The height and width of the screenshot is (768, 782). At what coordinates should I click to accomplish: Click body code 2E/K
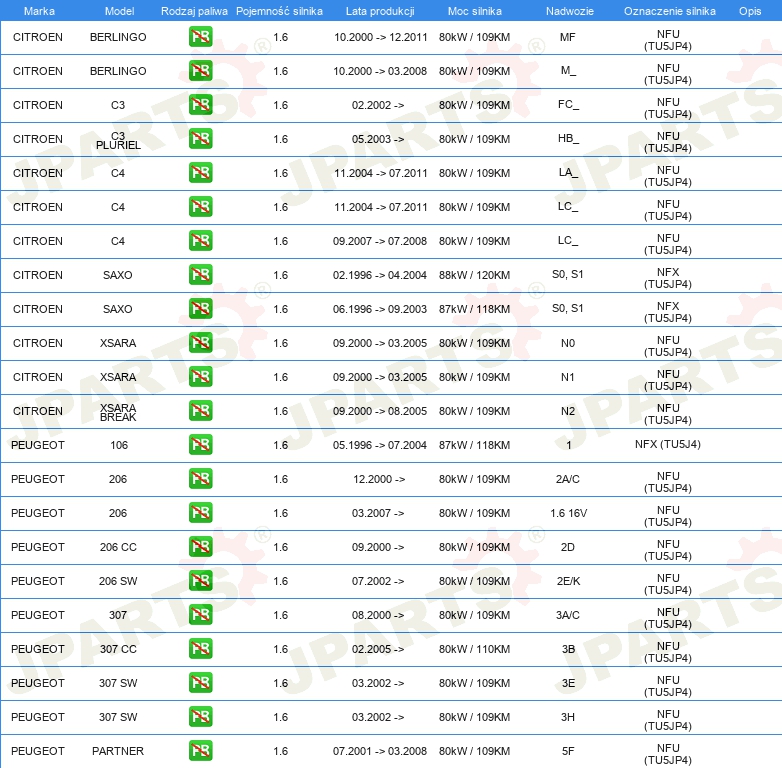pyautogui.click(x=568, y=581)
